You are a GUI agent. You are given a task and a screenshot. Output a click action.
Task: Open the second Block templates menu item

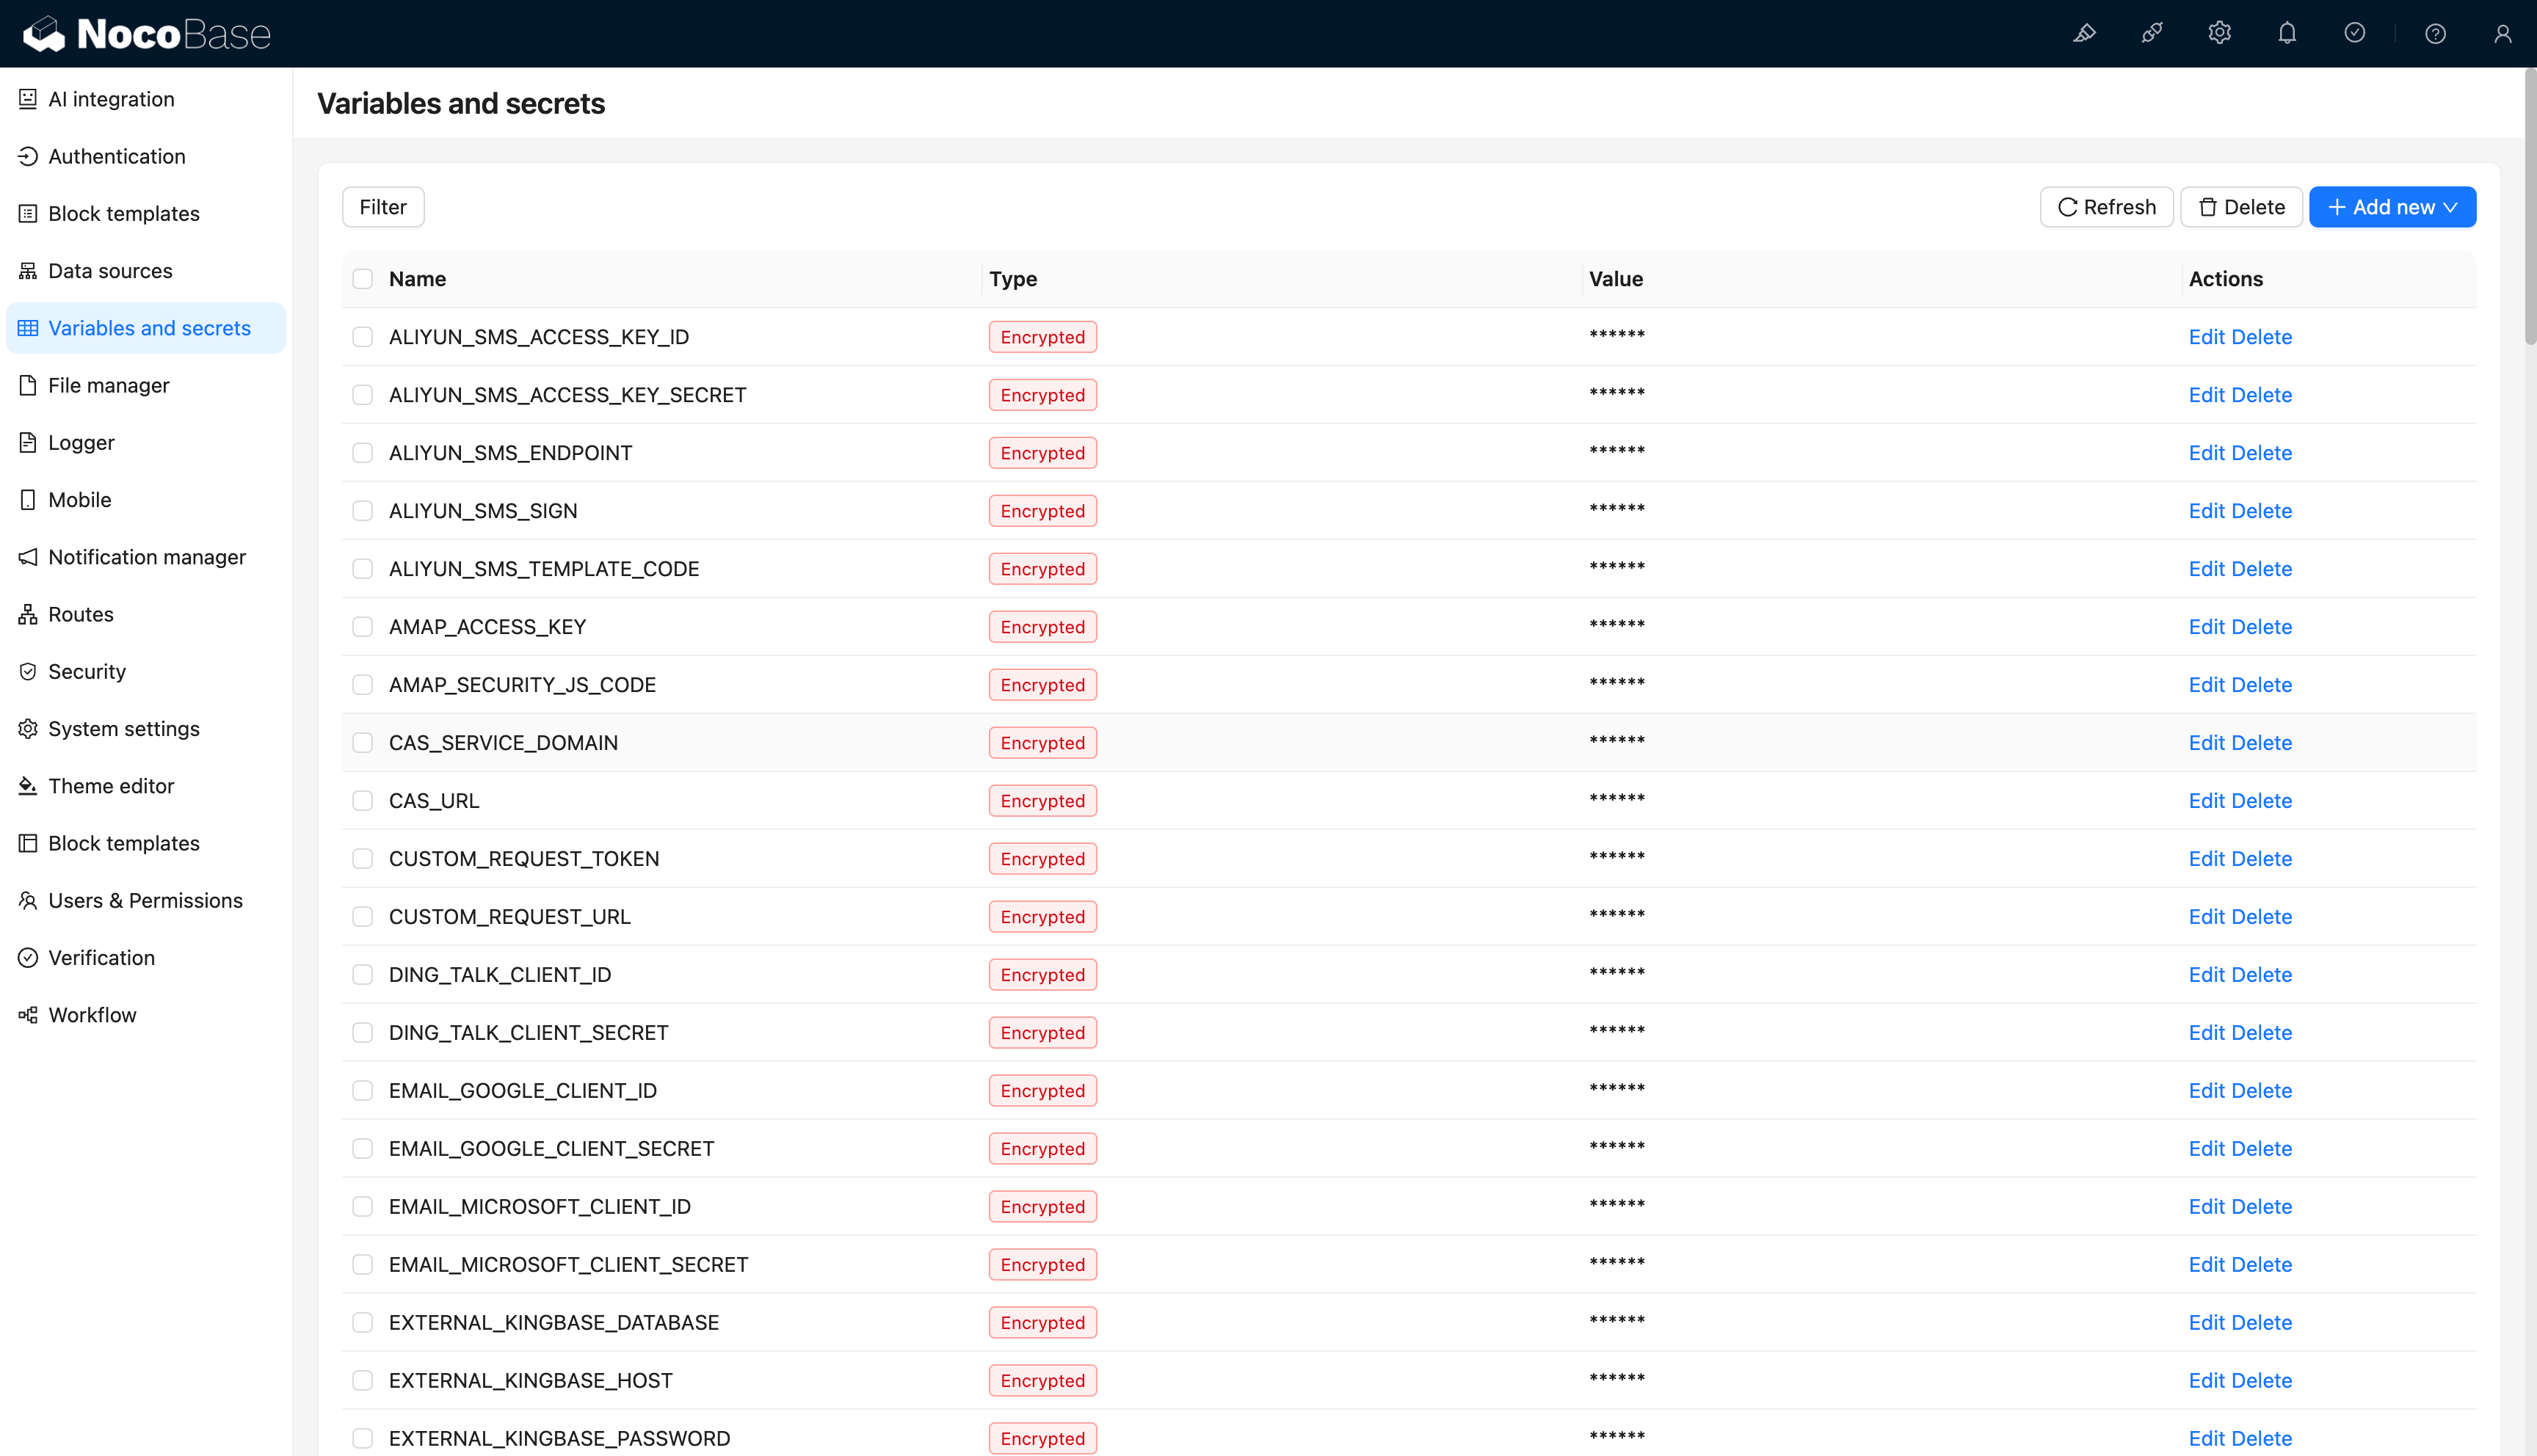click(x=146, y=843)
